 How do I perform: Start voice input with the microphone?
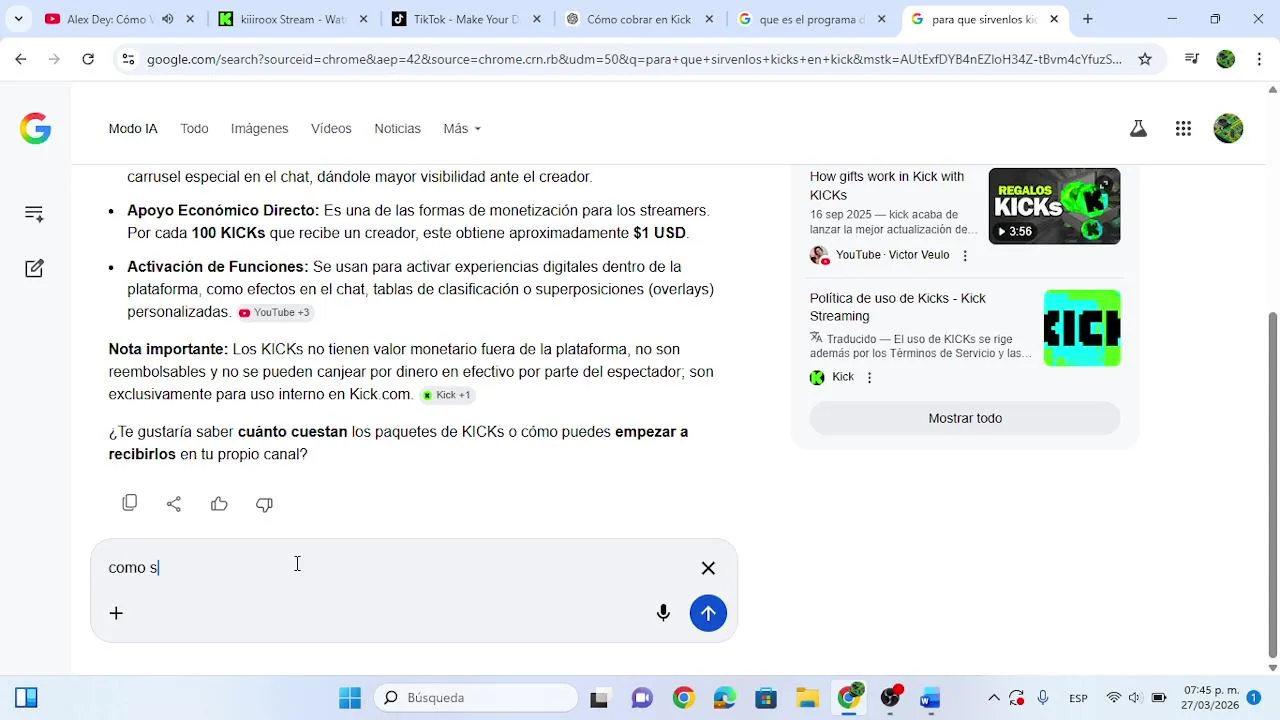click(x=663, y=613)
